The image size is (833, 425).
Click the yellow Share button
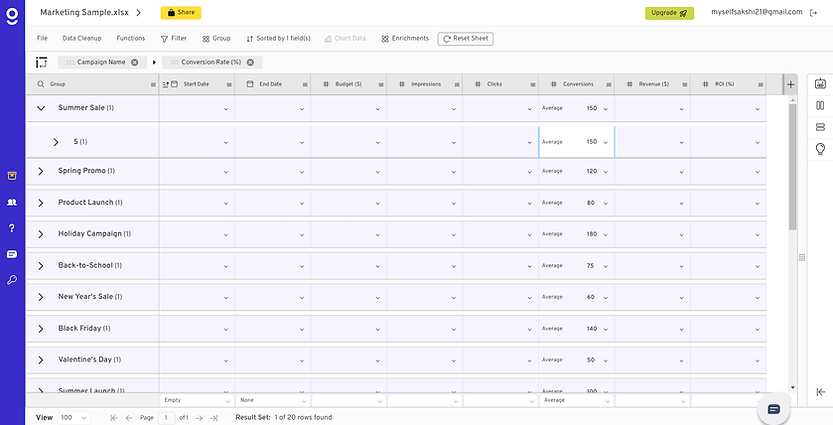pyautogui.click(x=180, y=13)
